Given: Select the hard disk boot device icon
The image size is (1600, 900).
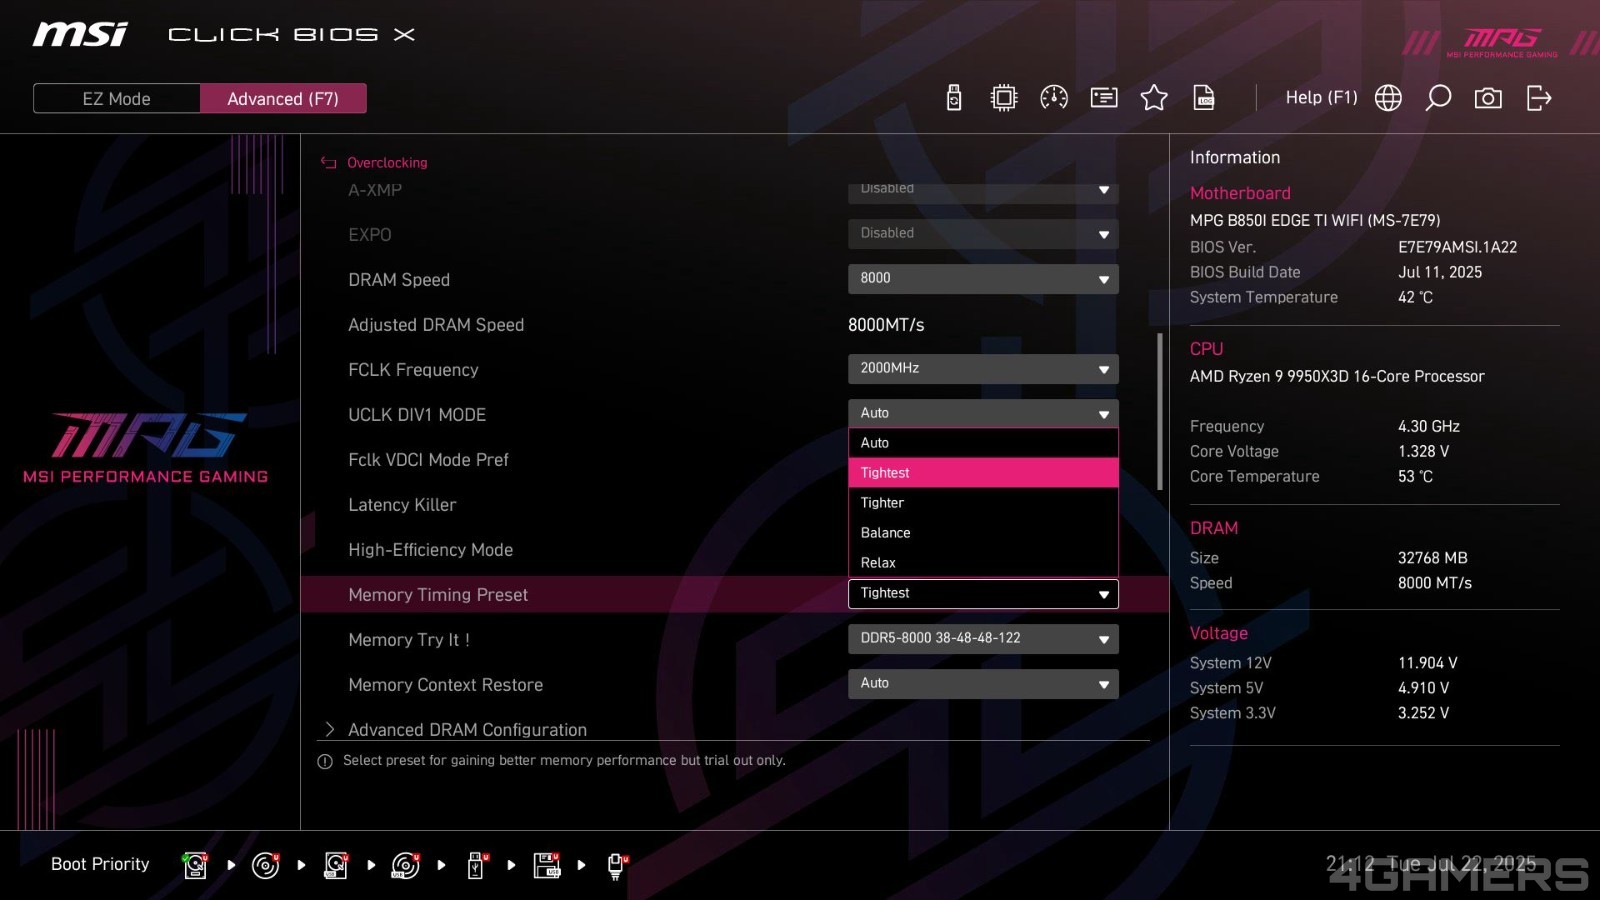Looking at the screenshot, I should 195,865.
